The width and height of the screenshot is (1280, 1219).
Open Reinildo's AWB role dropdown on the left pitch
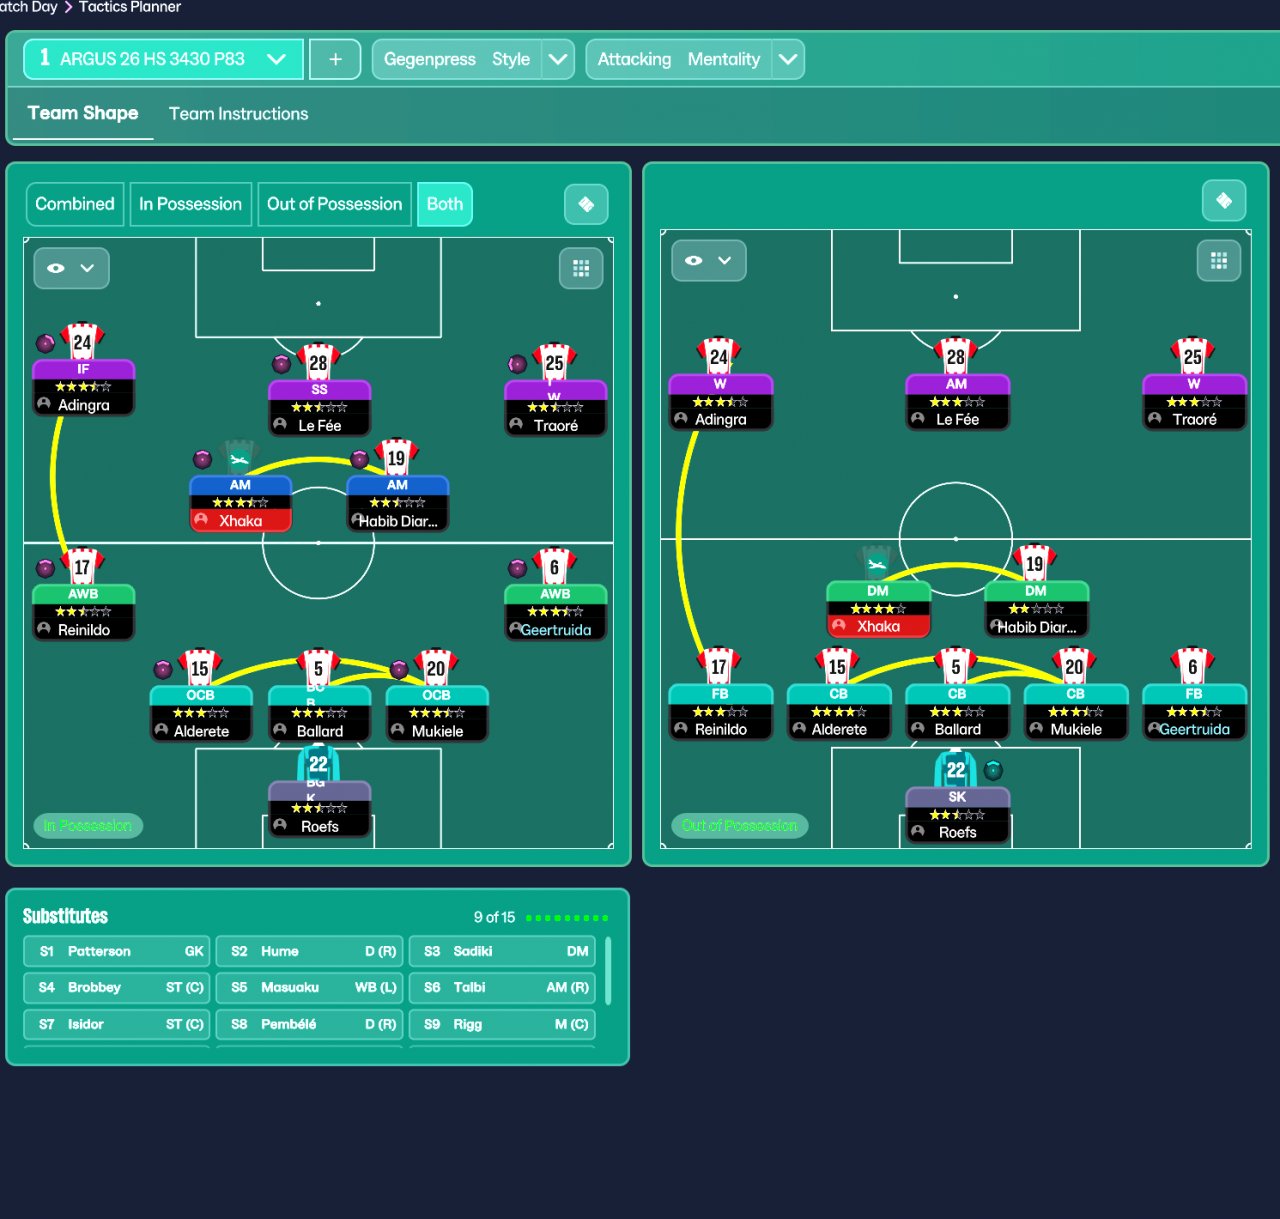[83, 594]
